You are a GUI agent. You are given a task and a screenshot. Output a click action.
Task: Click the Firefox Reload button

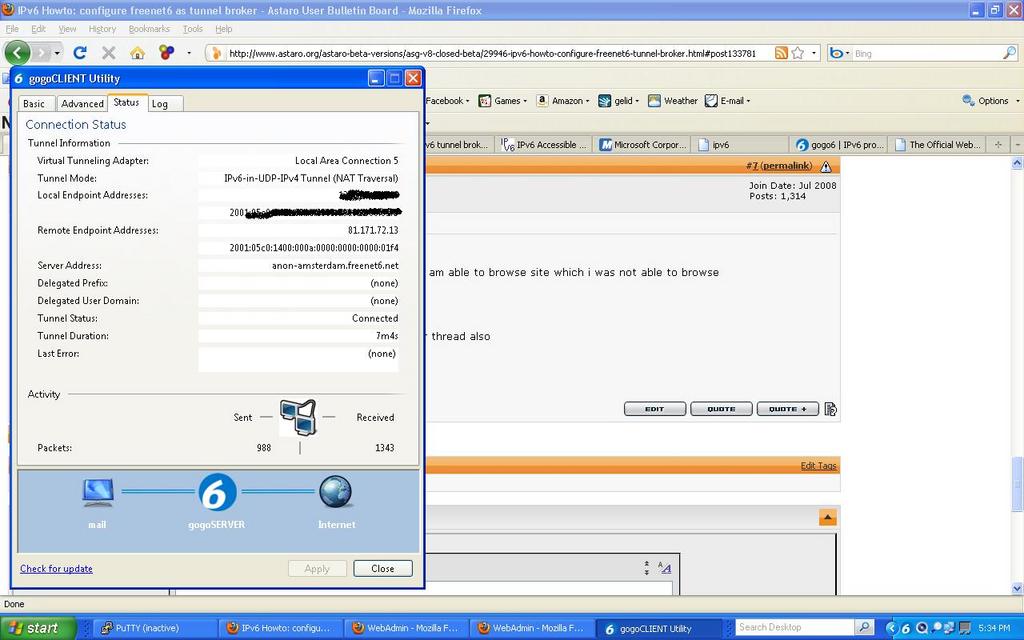coord(80,53)
